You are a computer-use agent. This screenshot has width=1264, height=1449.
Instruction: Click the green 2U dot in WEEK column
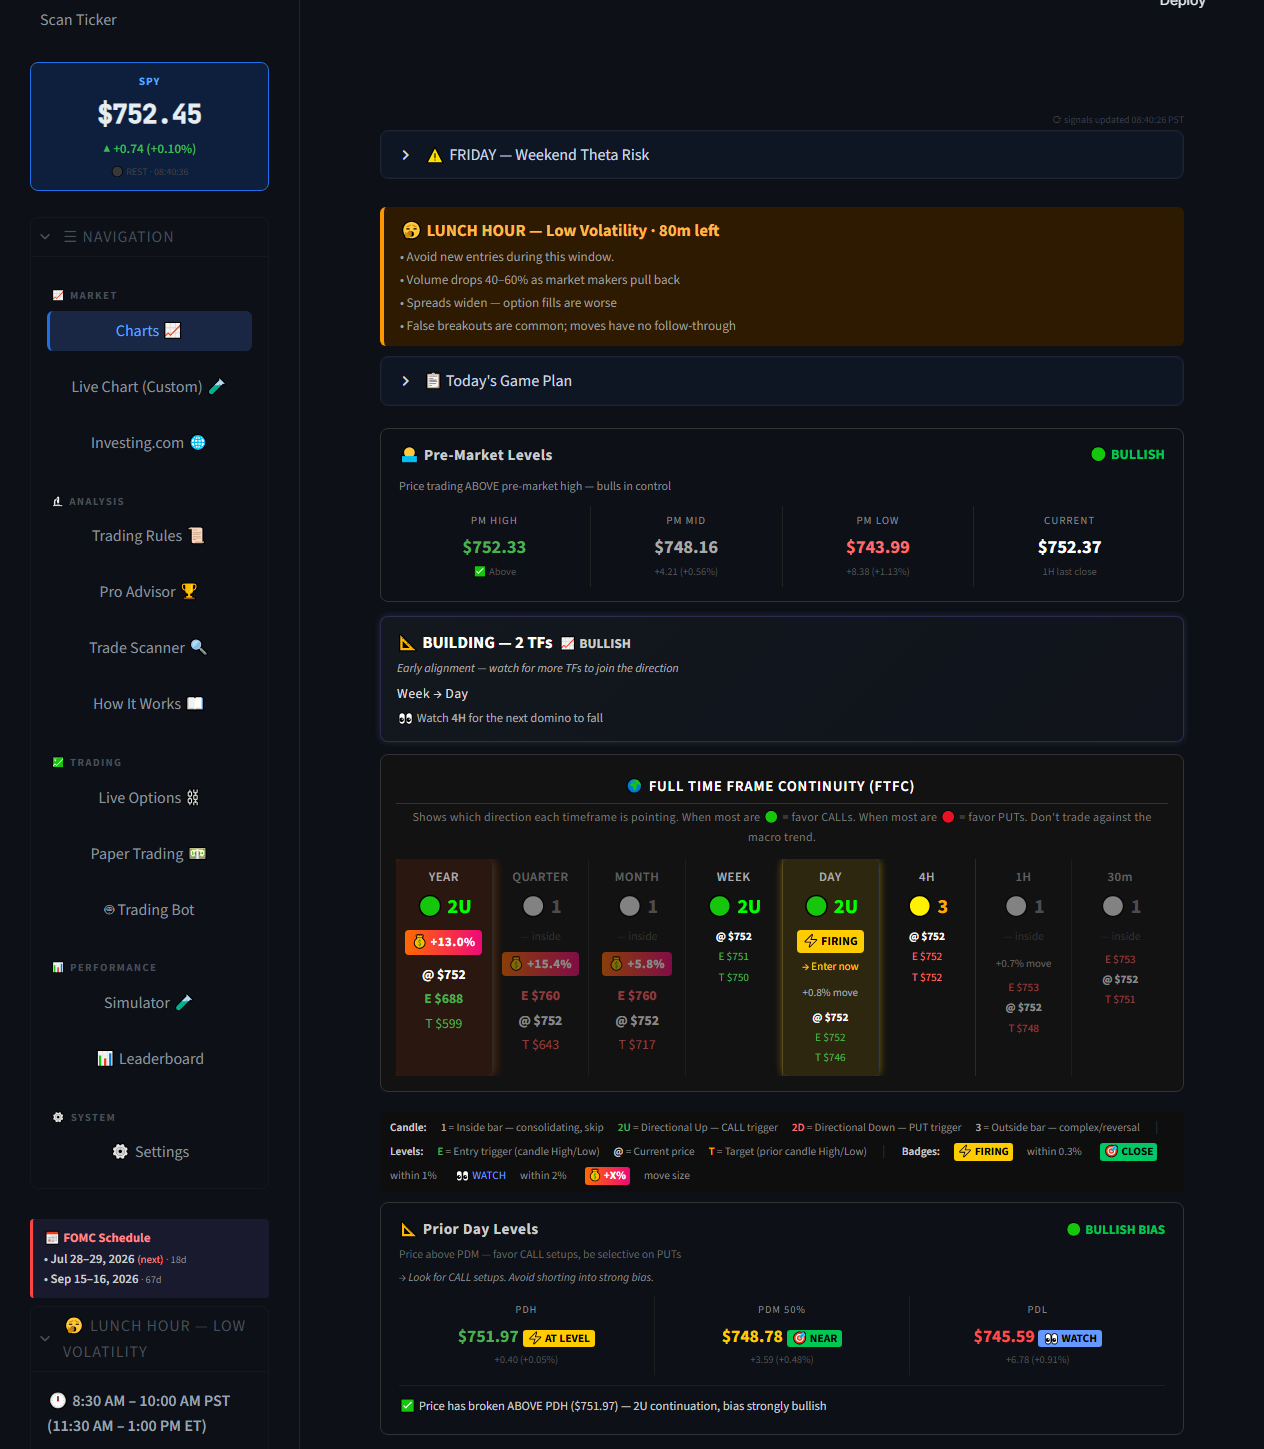tap(719, 906)
